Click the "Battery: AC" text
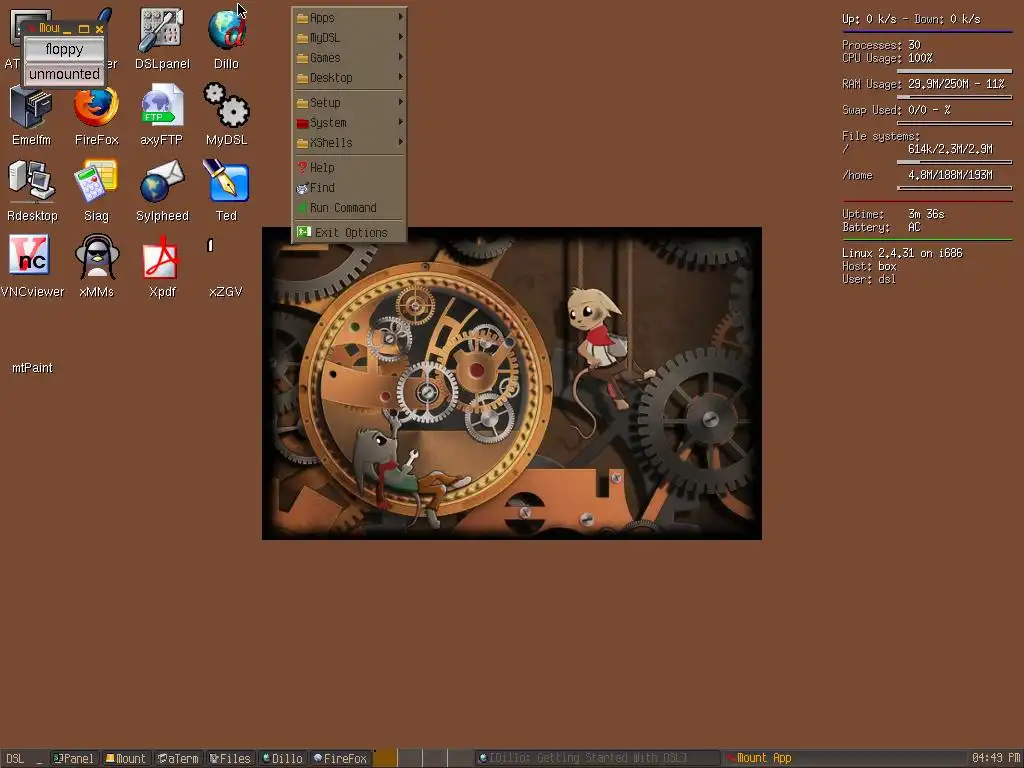Image resolution: width=1024 pixels, height=768 pixels. (x=881, y=227)
